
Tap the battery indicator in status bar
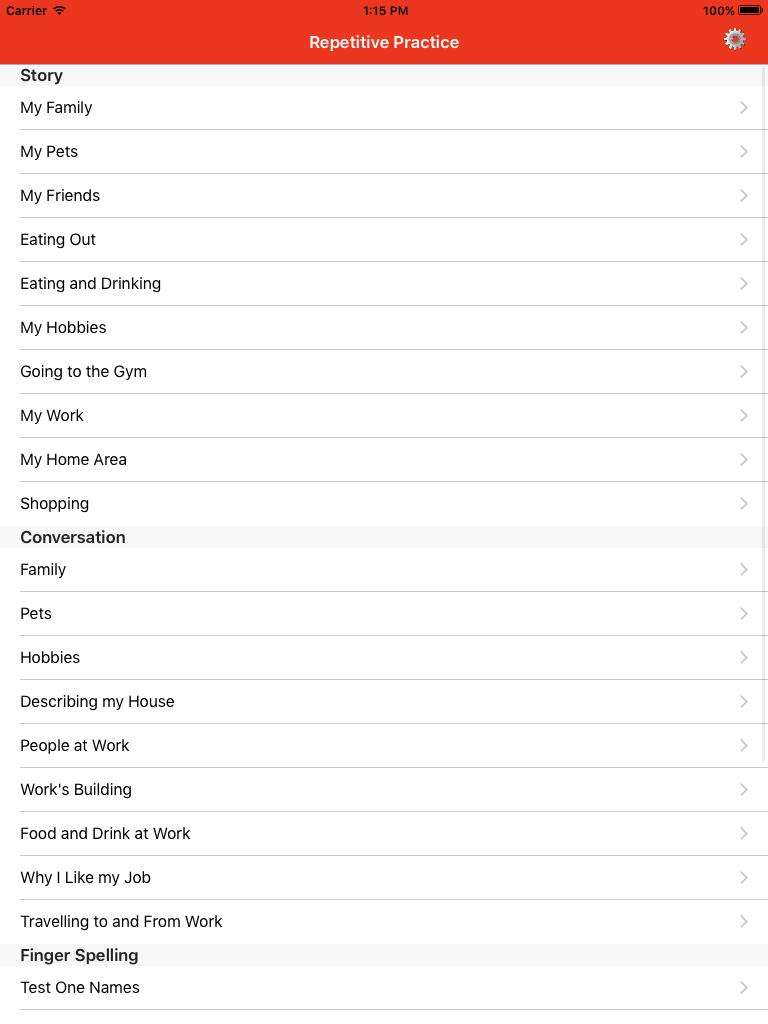750,10
